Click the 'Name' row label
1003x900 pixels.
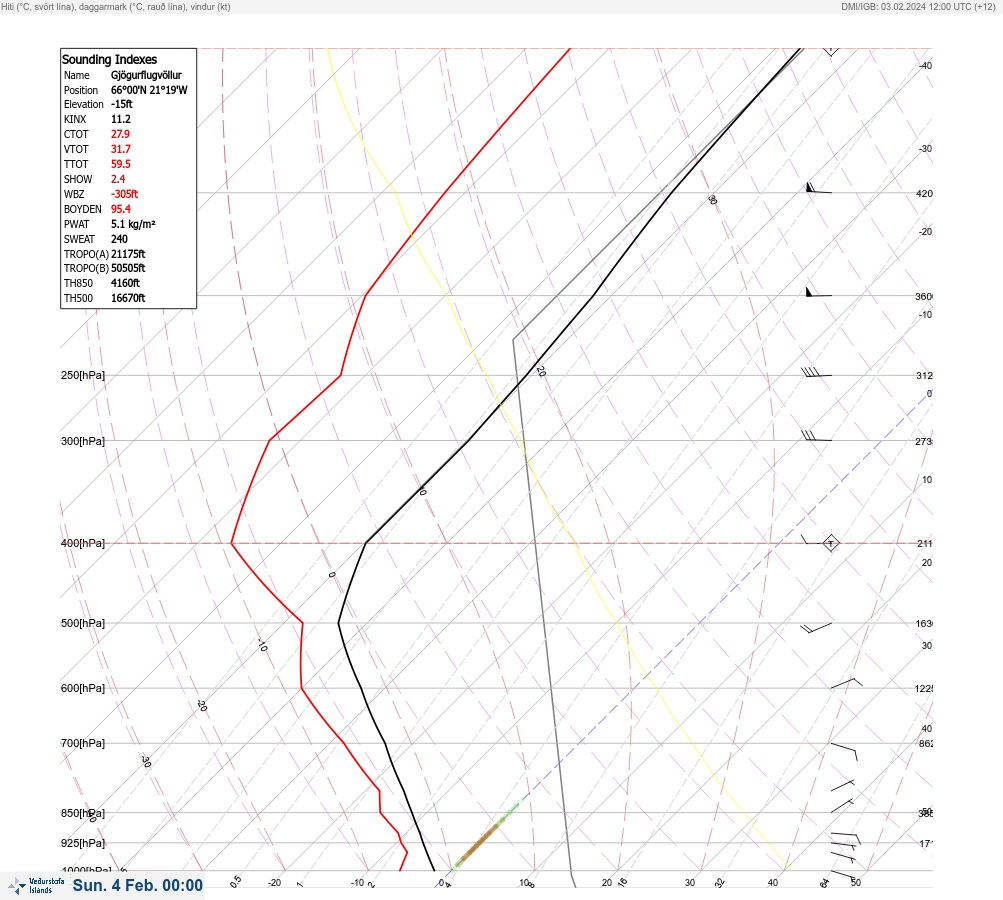point(77,75)
